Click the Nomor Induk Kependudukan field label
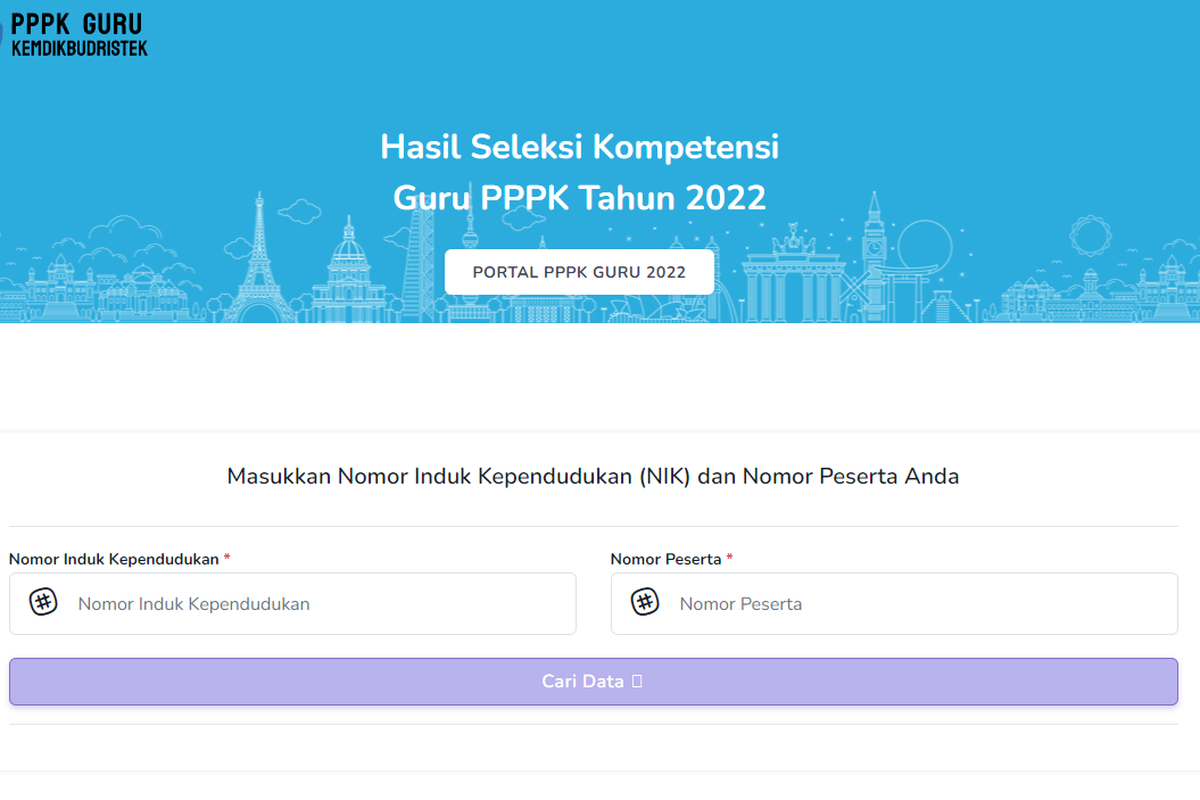 pos(114,559)
